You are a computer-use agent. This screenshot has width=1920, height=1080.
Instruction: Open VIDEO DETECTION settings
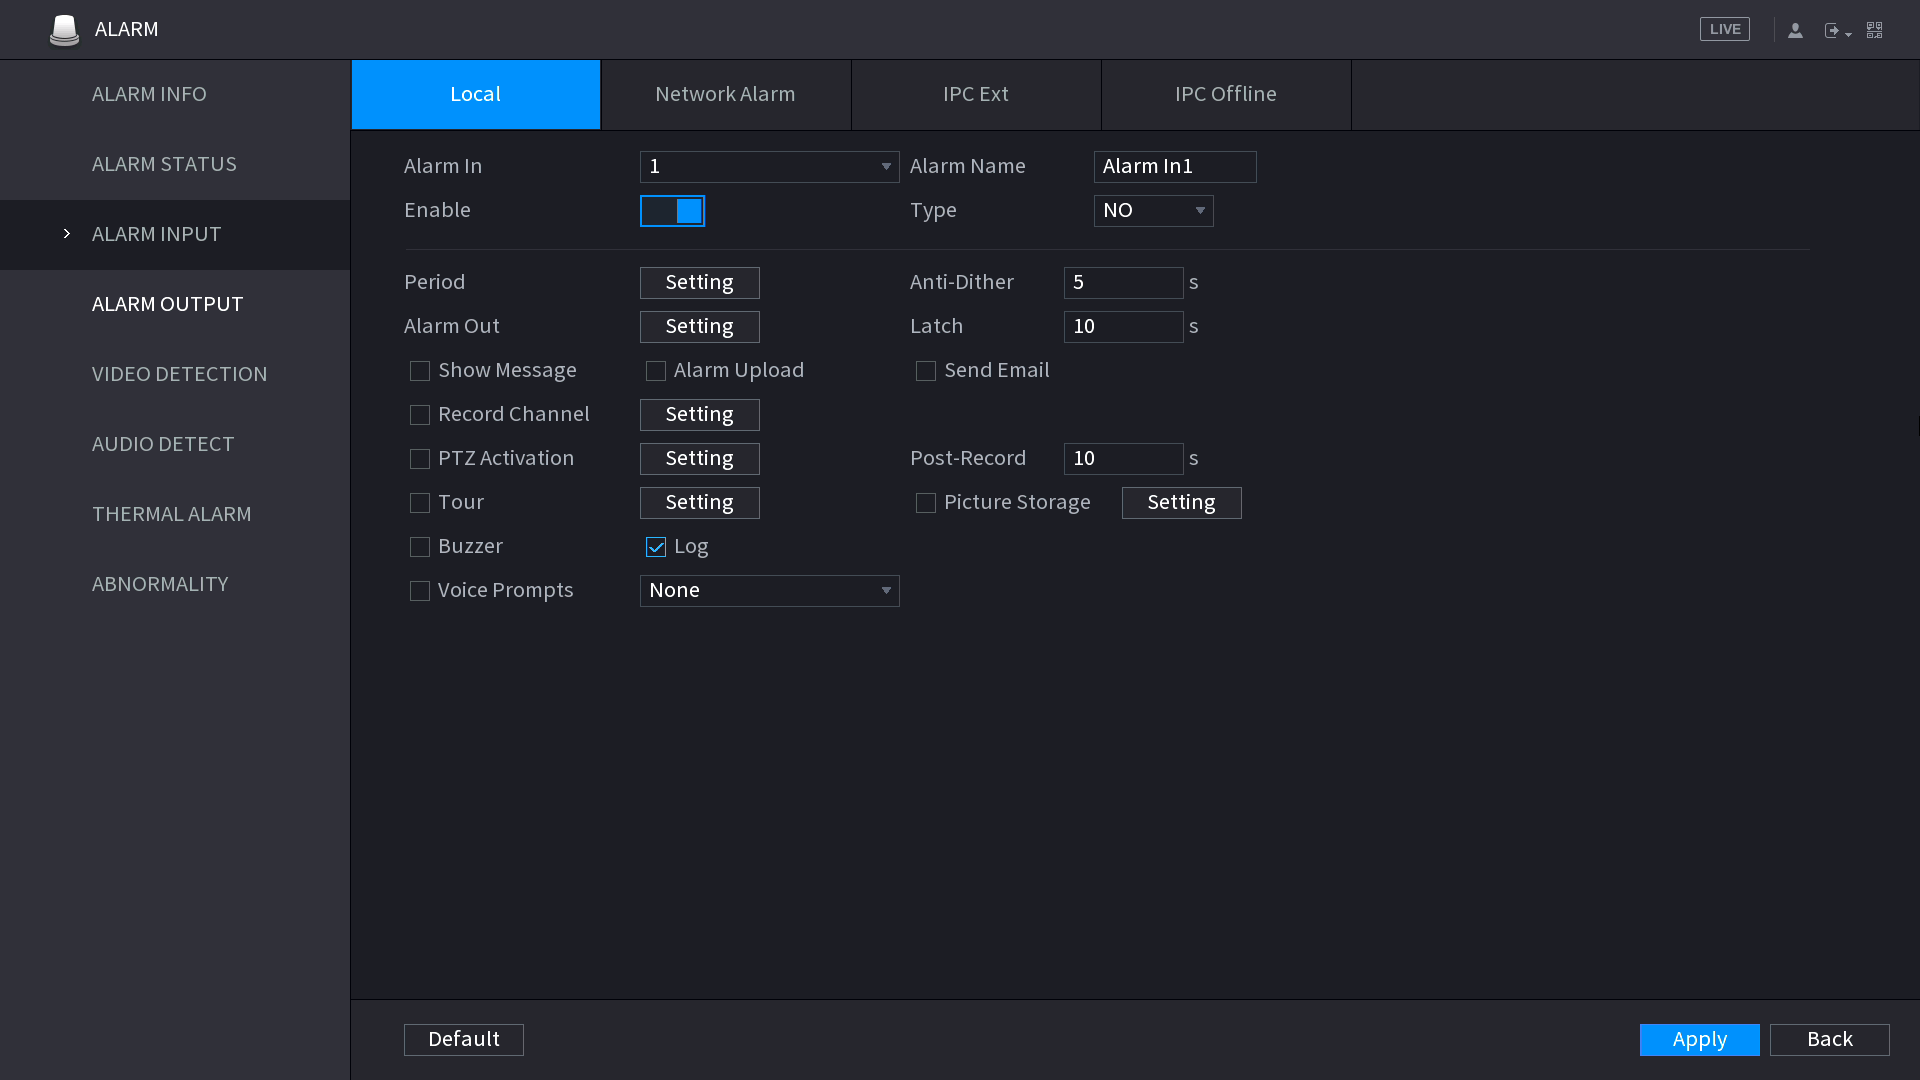point(179,374)
